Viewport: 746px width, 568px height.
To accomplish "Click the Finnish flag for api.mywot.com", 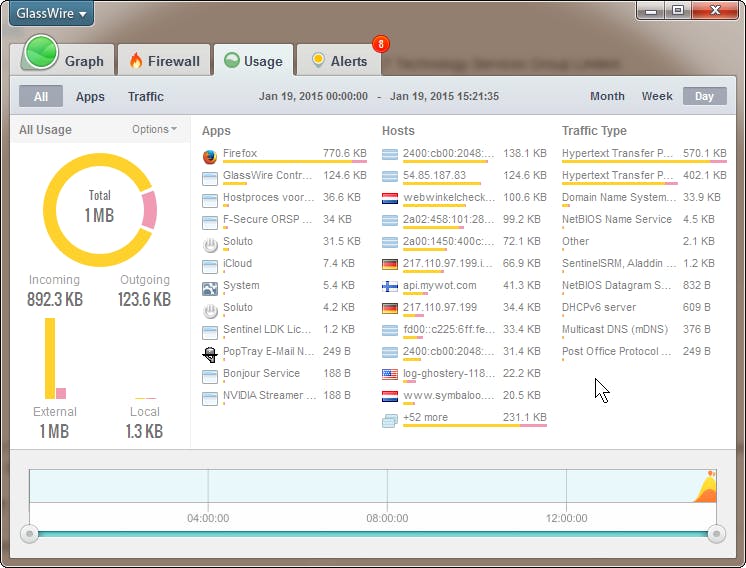I will pos(390,286).
